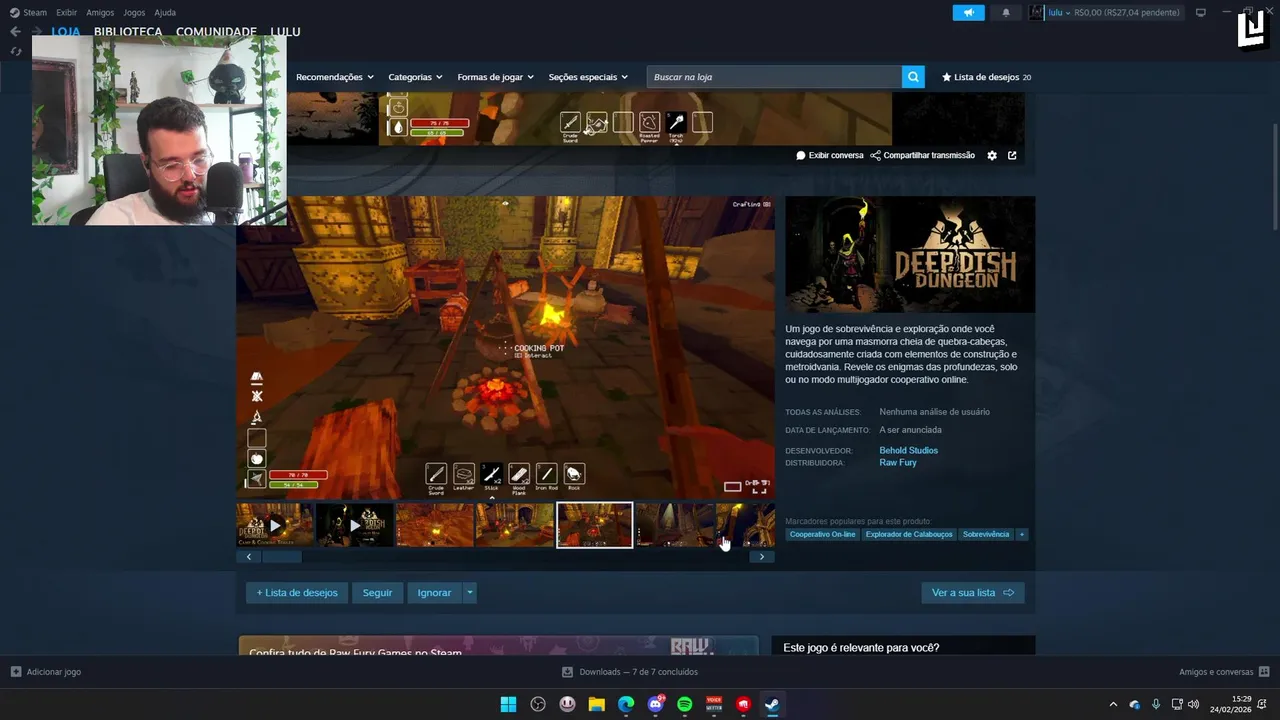The height and width of the screenshot is (720, 1280).
Task: Open the Categorias dropdown menu
Action: point(415,77)
